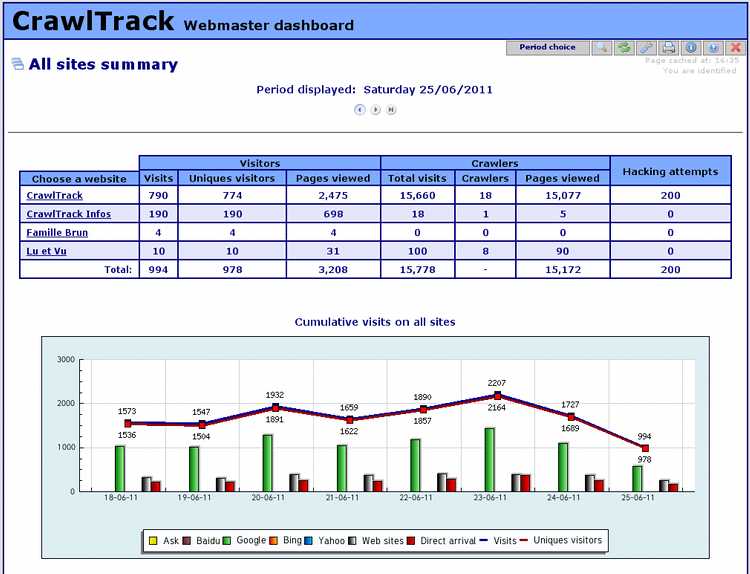Click the blue Yahoo legend swatch

[x=309, y=541]
